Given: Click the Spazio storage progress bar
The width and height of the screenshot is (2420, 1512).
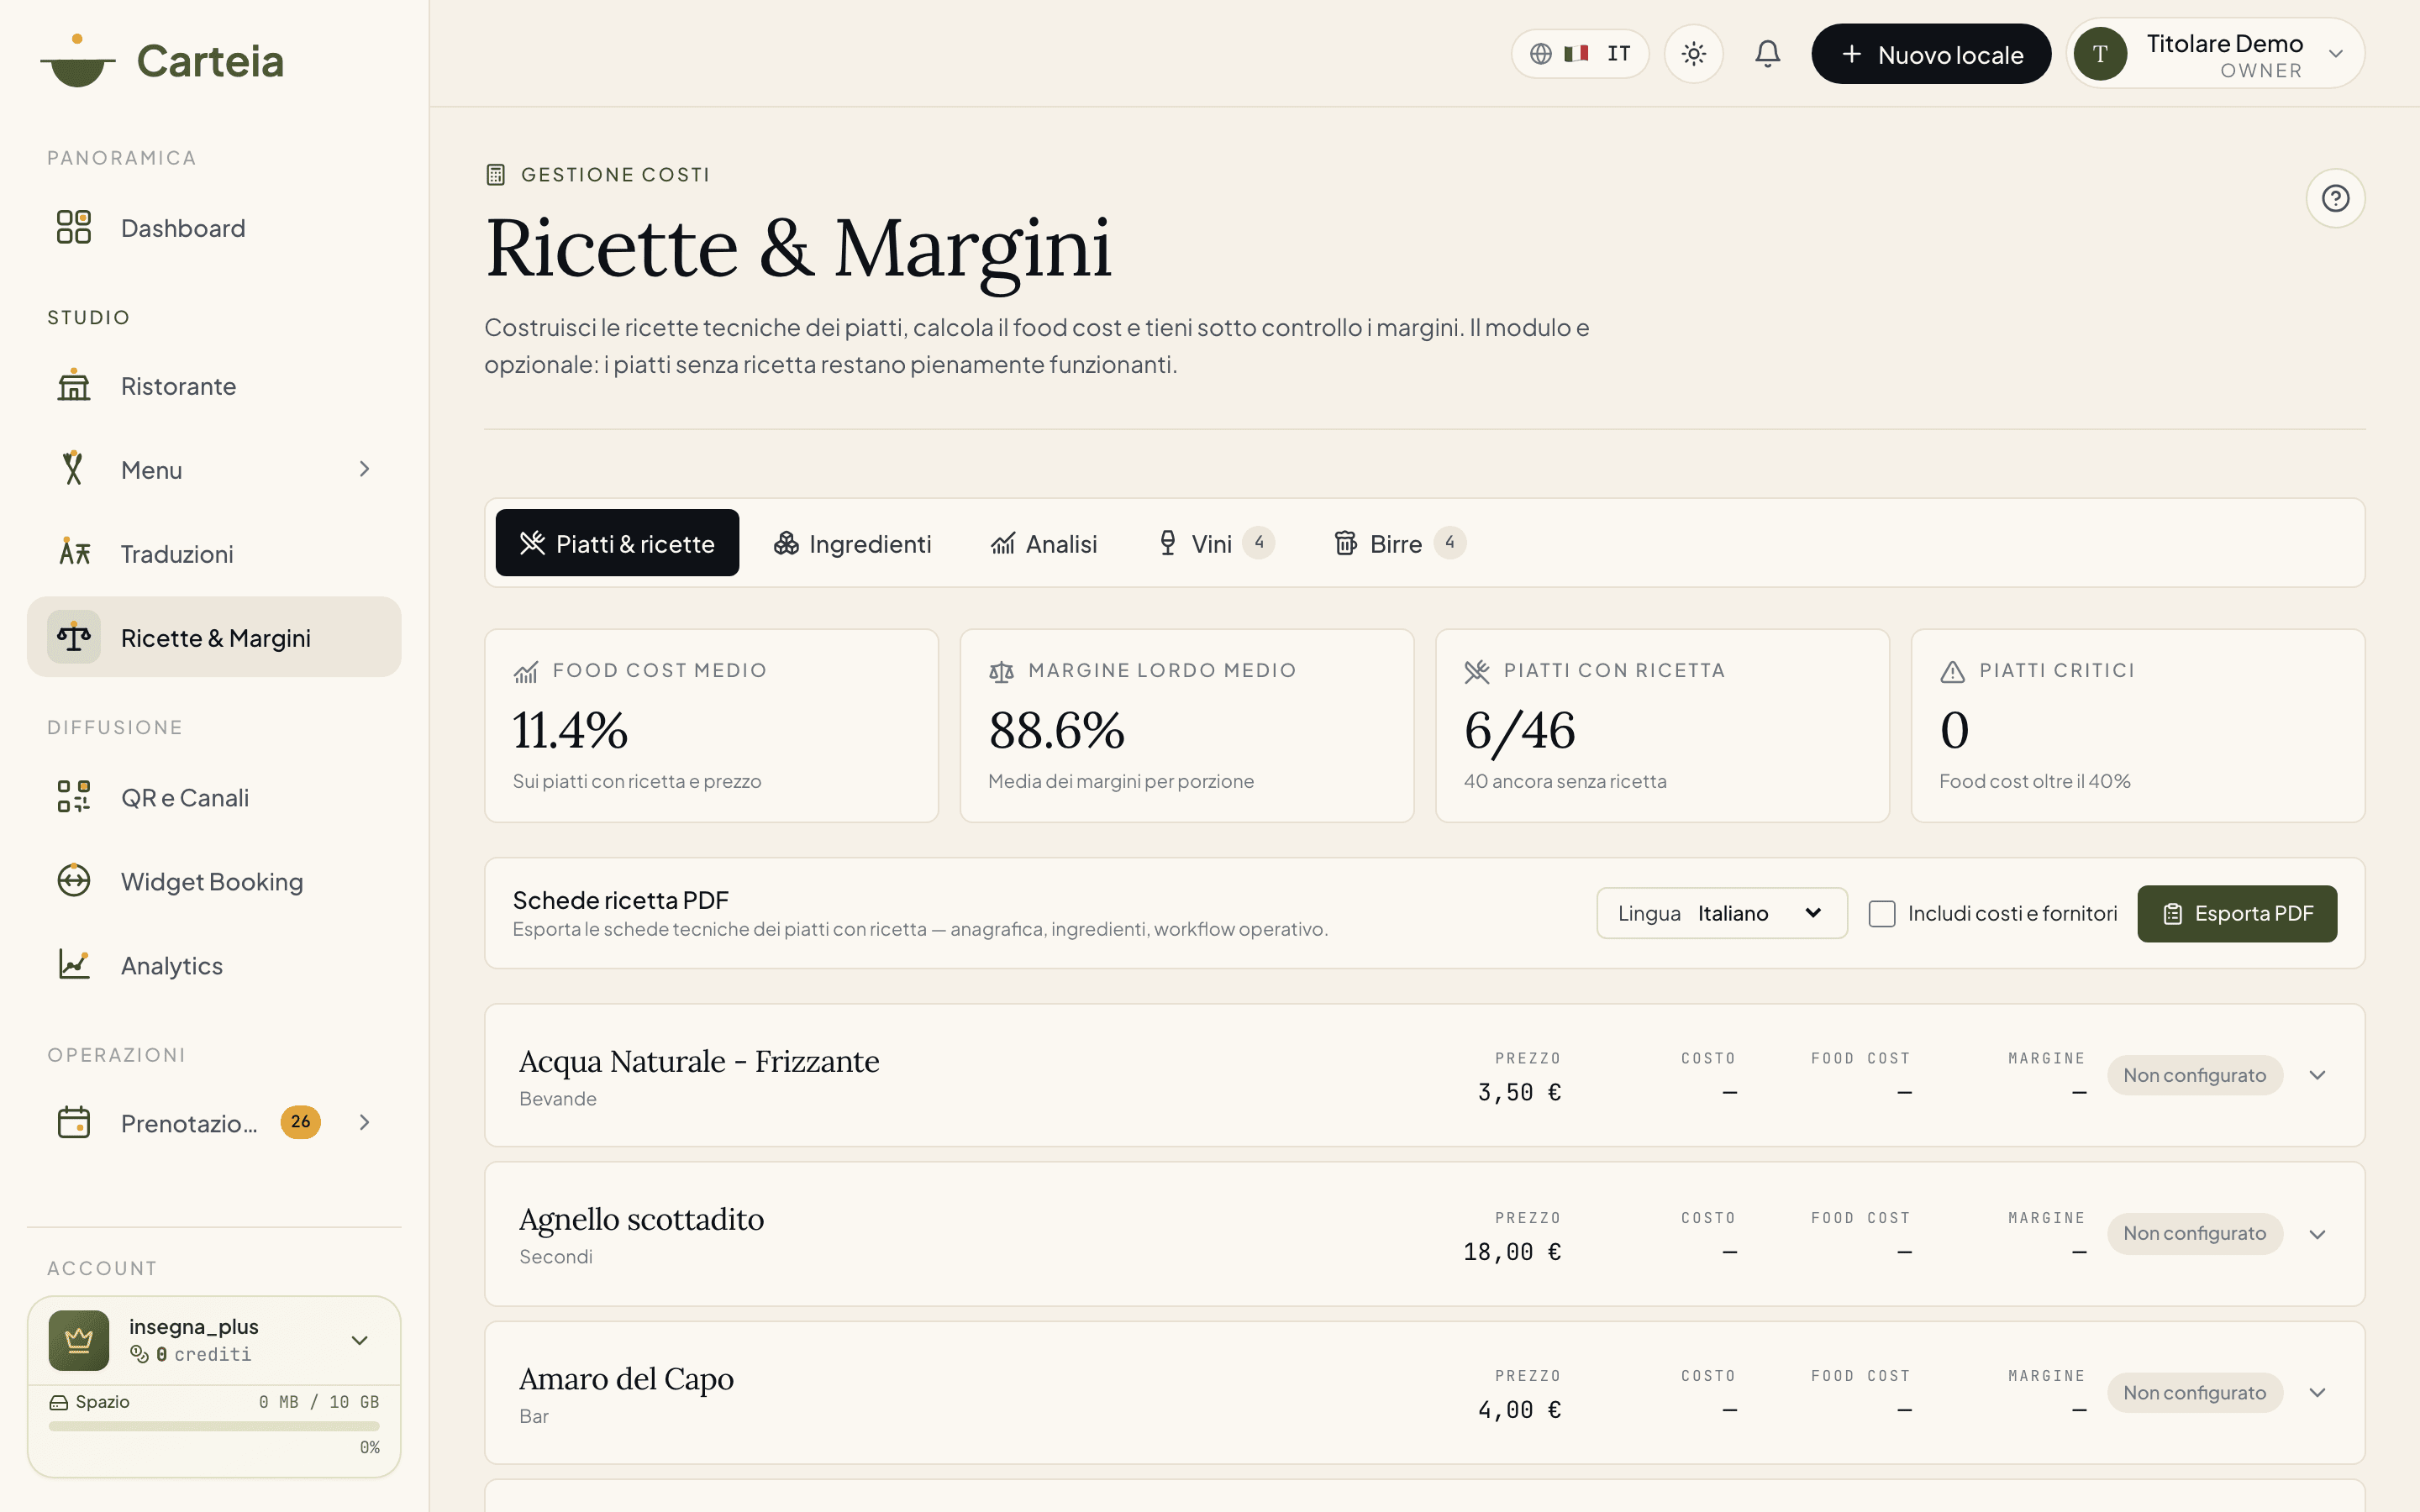Looking at the screenshot, I should (214, 1427).
